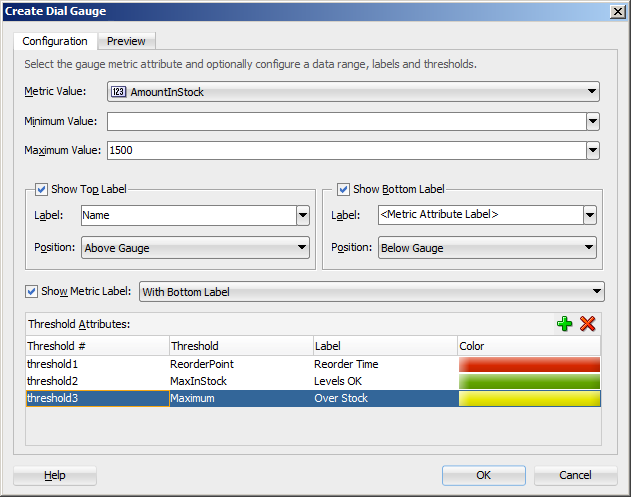Open the Above Gauge position dropdown
The image size is (631, 497).
195,247
